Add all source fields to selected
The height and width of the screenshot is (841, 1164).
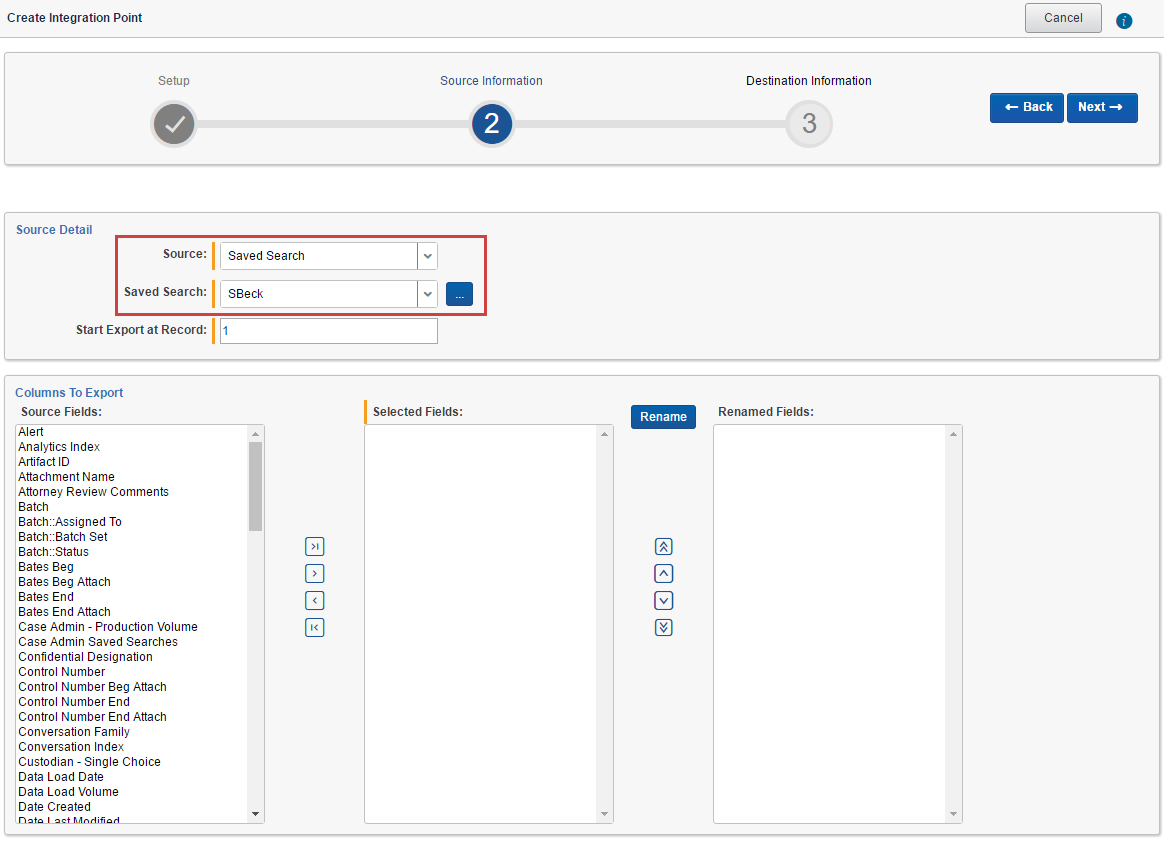[315, 546]
